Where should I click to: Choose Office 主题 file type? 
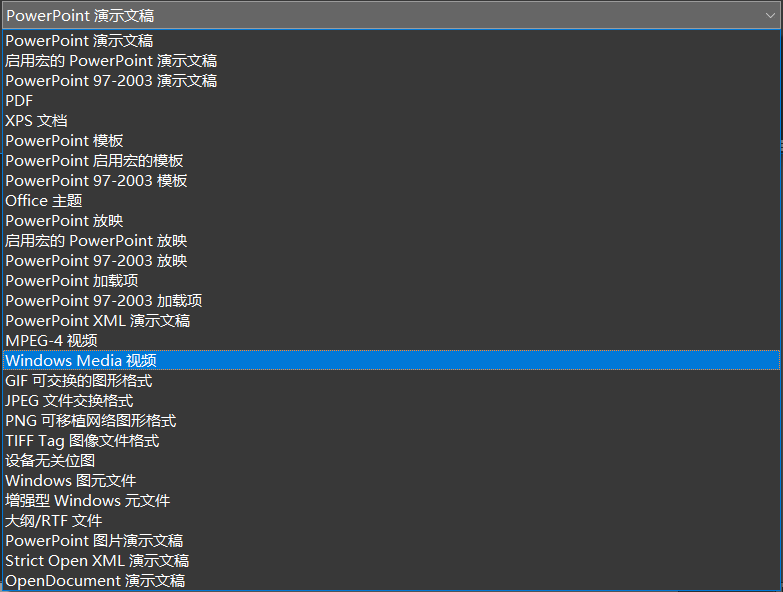pyautogui.click(x=391, y=201)
